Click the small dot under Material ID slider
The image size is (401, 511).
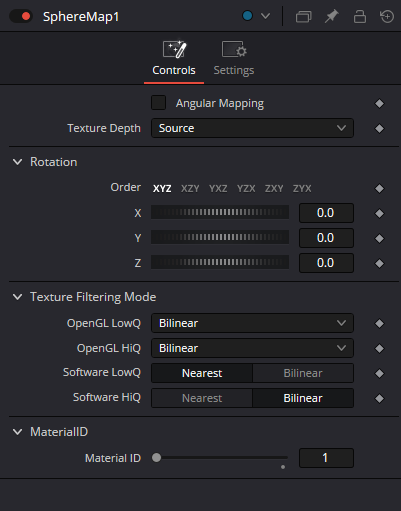click(x=283, y=467)
